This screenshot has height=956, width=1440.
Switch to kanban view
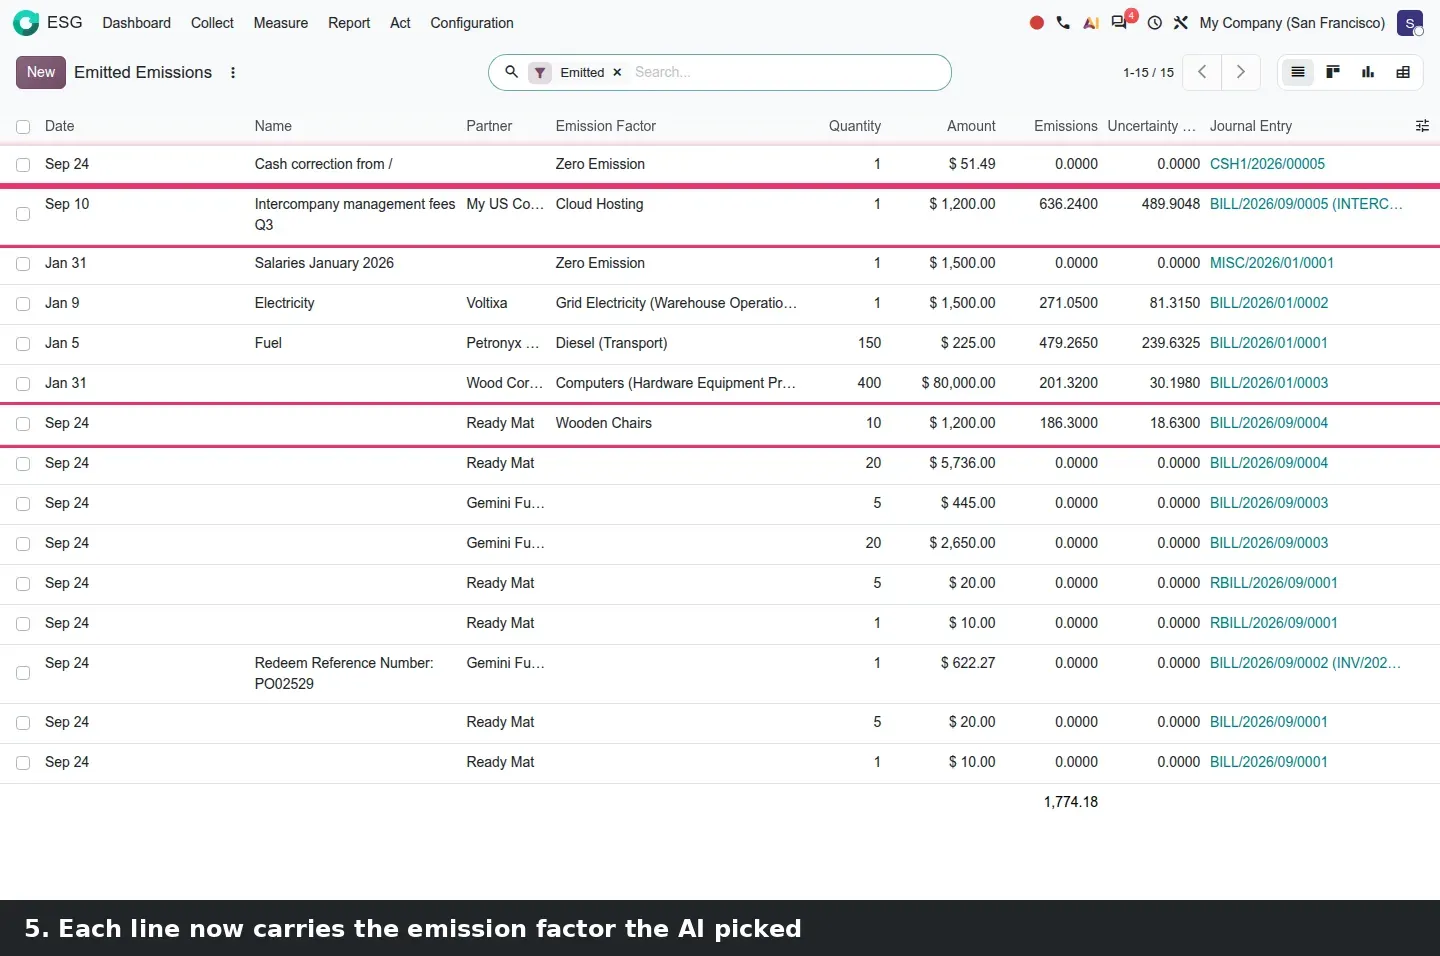pyautogui.click(x=1333, y=72)
